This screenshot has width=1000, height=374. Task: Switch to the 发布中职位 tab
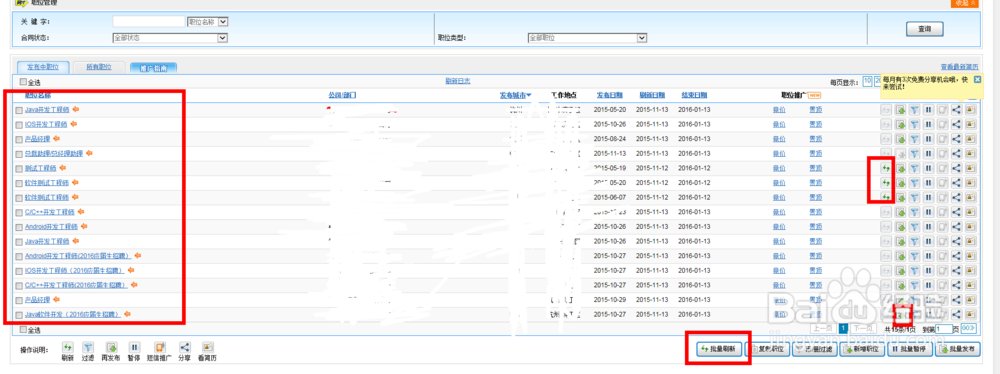(x=43, y=66)
